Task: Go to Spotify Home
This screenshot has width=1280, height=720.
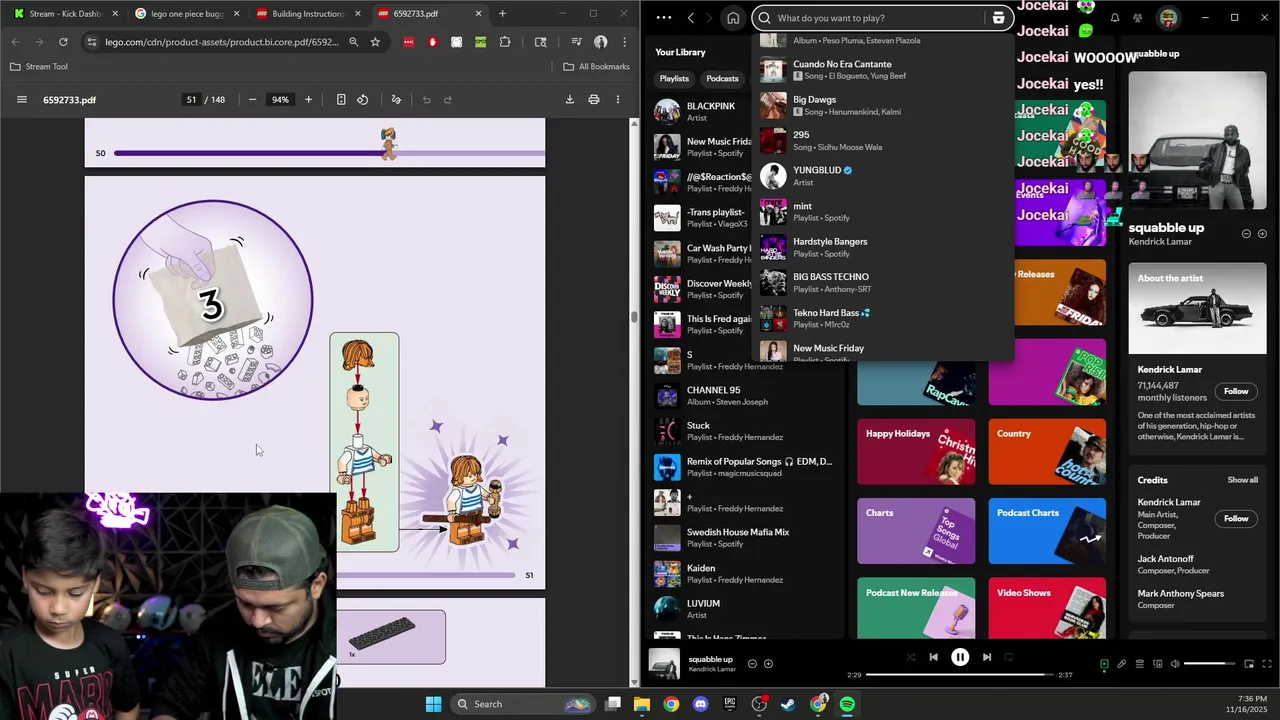Action: (733, 18)
